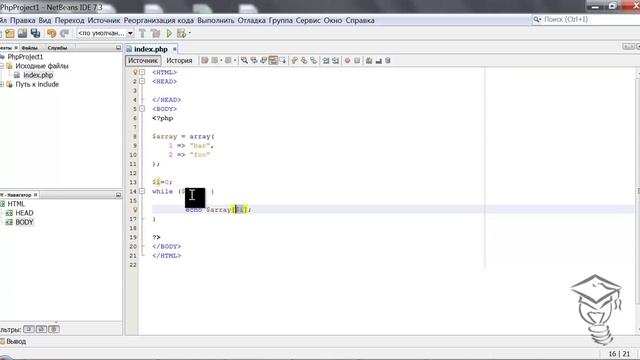Click the Find Selection magnifier icon
Image resolution: width=640 pixels, height=360 pixels.
coord(244,60)
